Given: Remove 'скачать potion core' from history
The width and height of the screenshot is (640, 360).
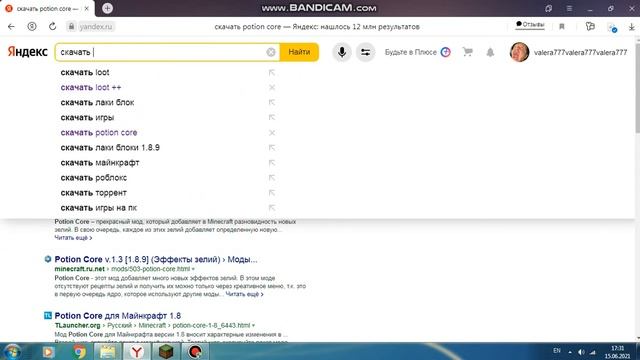Looking at the screenshot, I should click(x=272, y=133).
